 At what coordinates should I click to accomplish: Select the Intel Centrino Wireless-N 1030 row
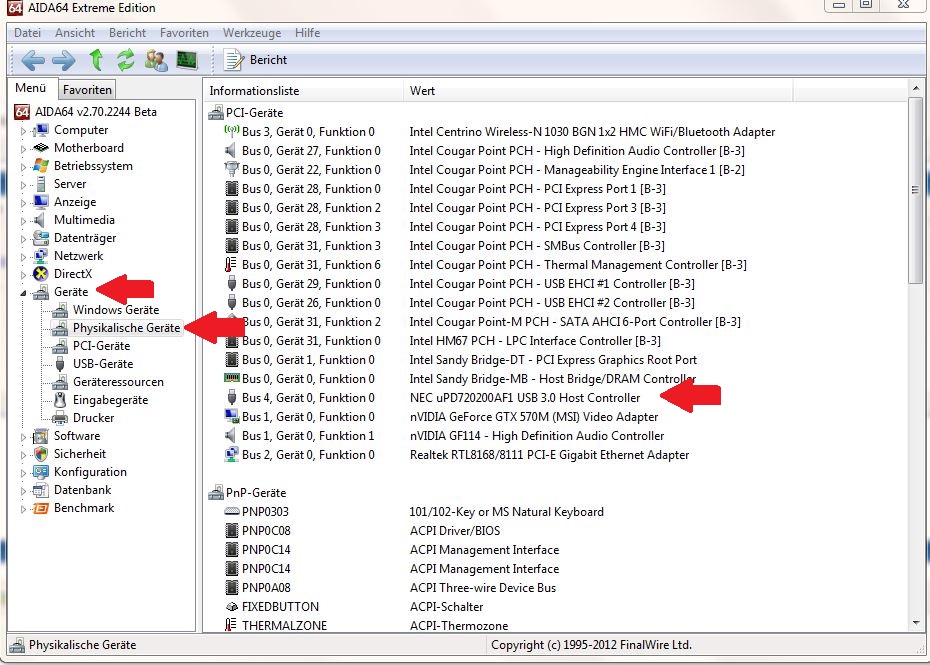tap(592, 132)
